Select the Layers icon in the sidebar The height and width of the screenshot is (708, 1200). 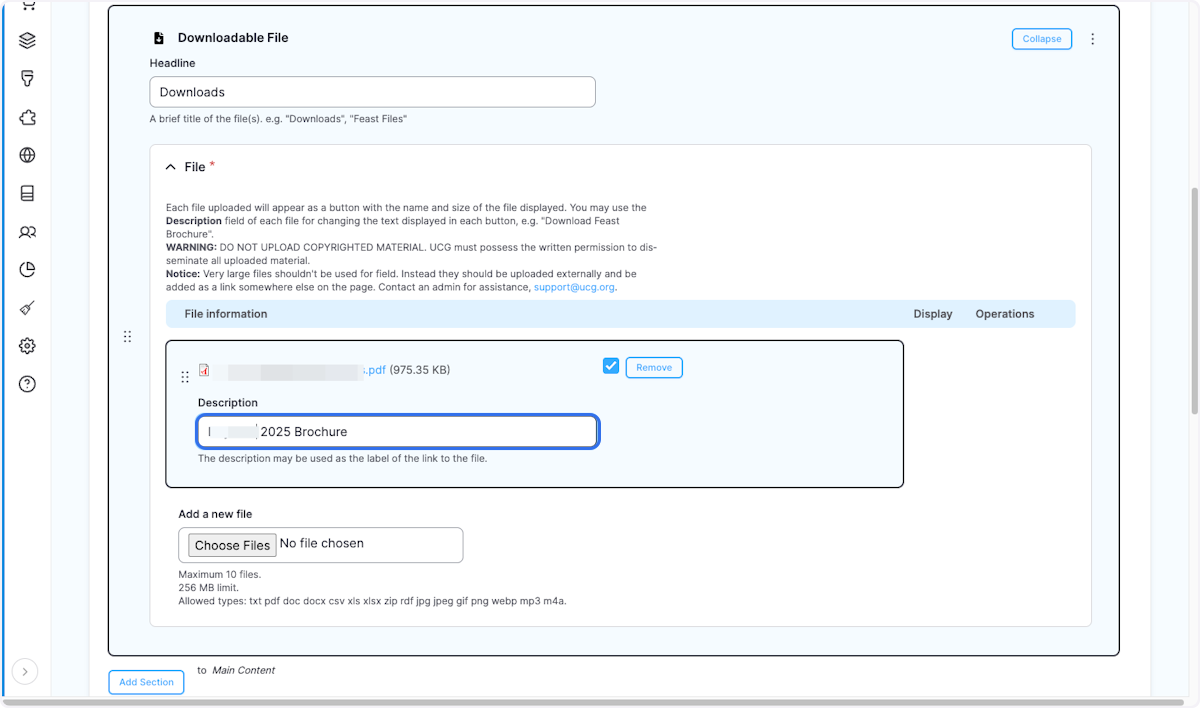(26, 40)
